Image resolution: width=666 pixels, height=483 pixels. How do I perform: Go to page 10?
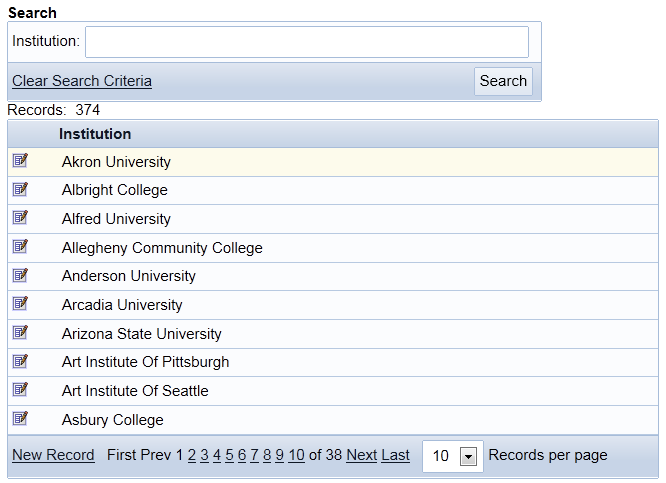tap(296, 455)
